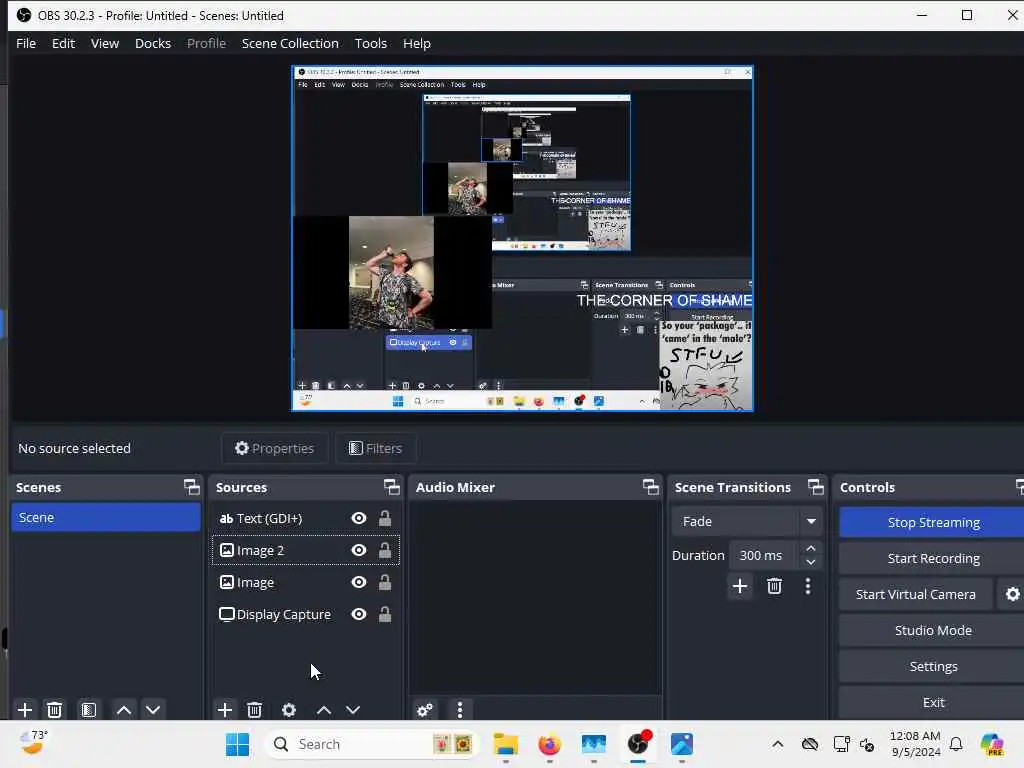Enable Studio Mode

933,630
